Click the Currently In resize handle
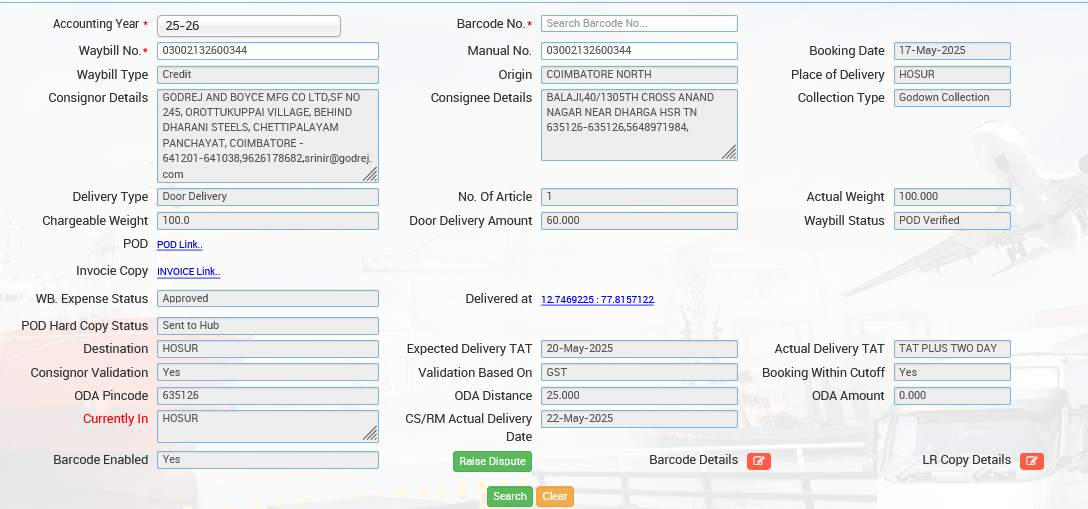The height and width of the screenshot is (509, 1088). point(370,433)
